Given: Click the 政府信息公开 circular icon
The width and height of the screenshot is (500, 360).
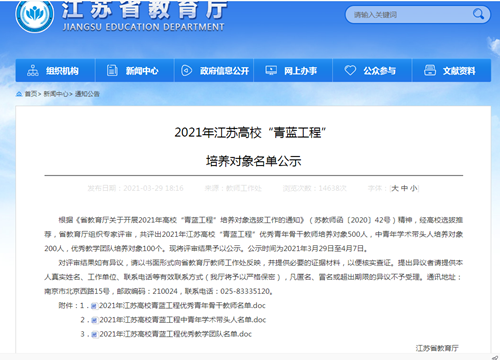Looking at the screenshot, I should 186,70.
